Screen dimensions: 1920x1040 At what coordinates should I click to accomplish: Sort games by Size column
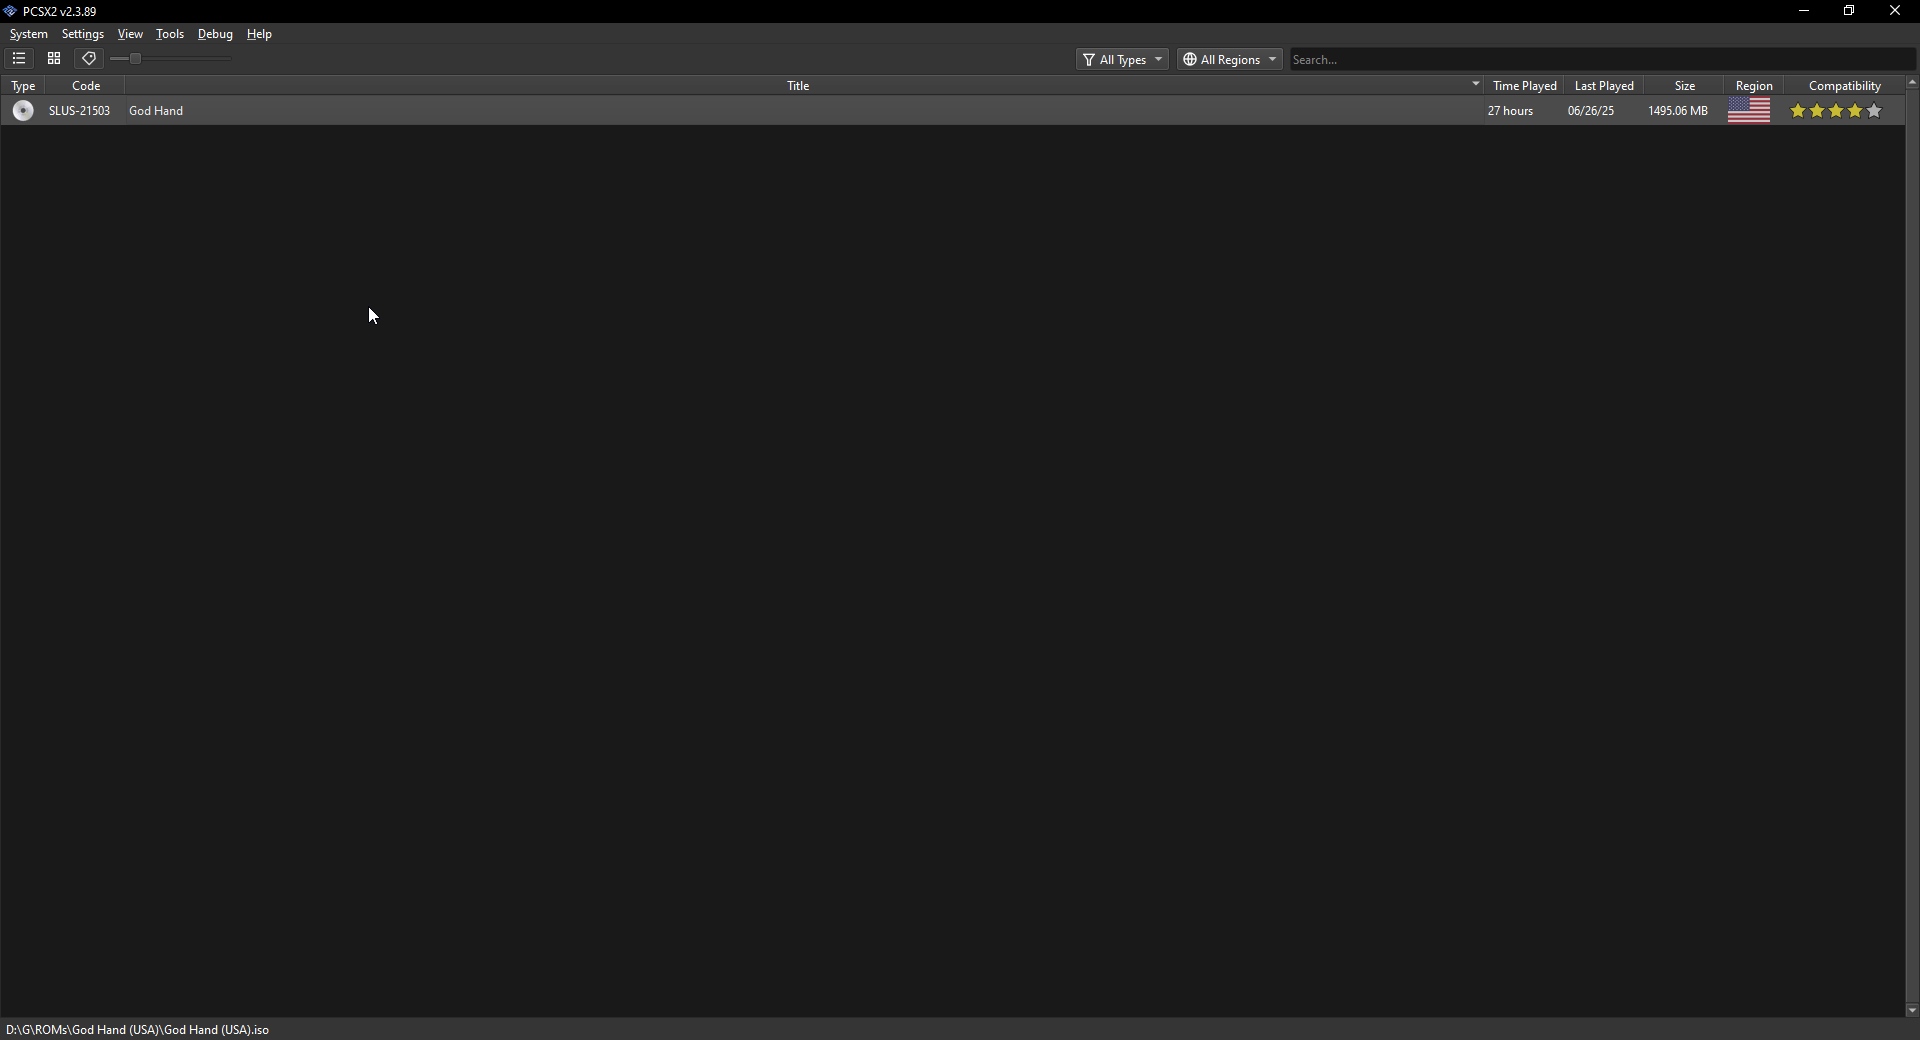(1685, 86)
